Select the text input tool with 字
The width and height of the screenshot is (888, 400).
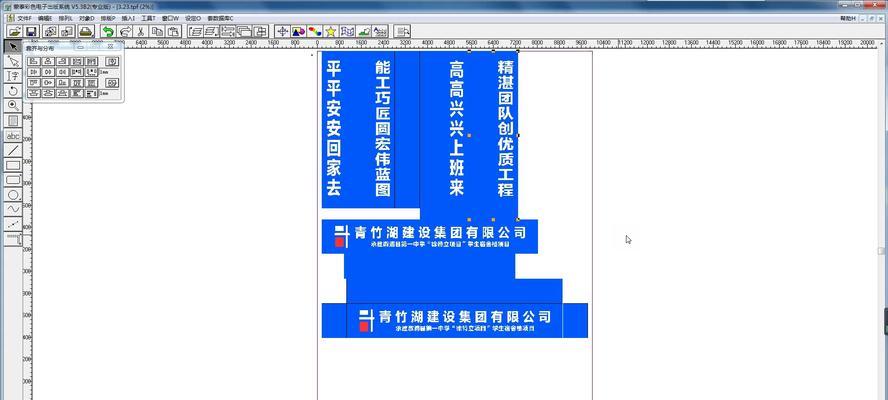point(12,76)
